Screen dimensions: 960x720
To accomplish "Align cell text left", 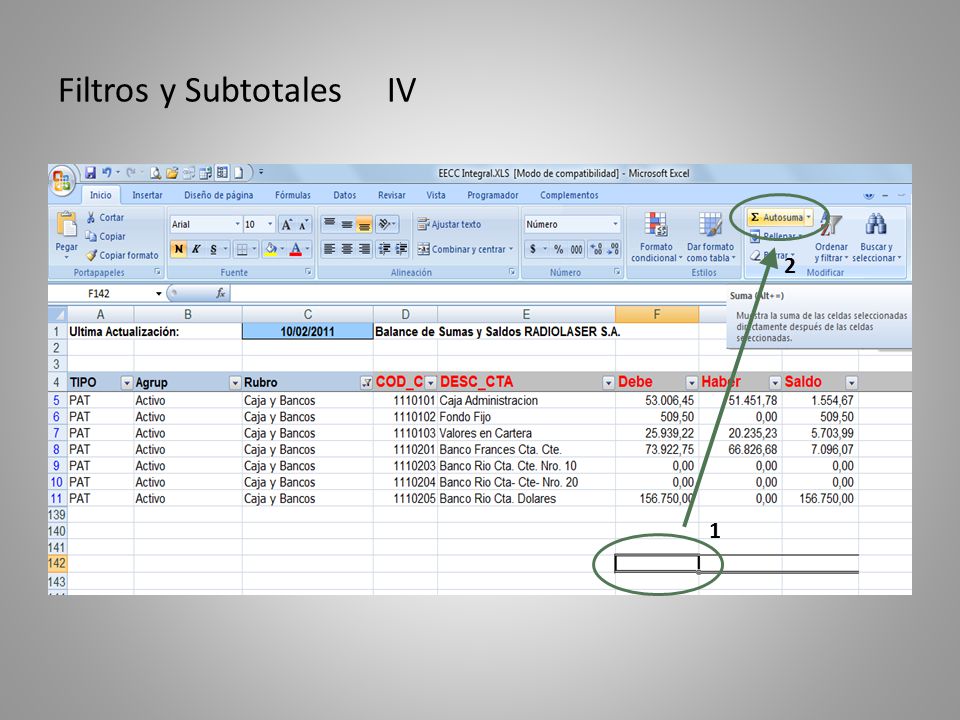I will (329, 249).
